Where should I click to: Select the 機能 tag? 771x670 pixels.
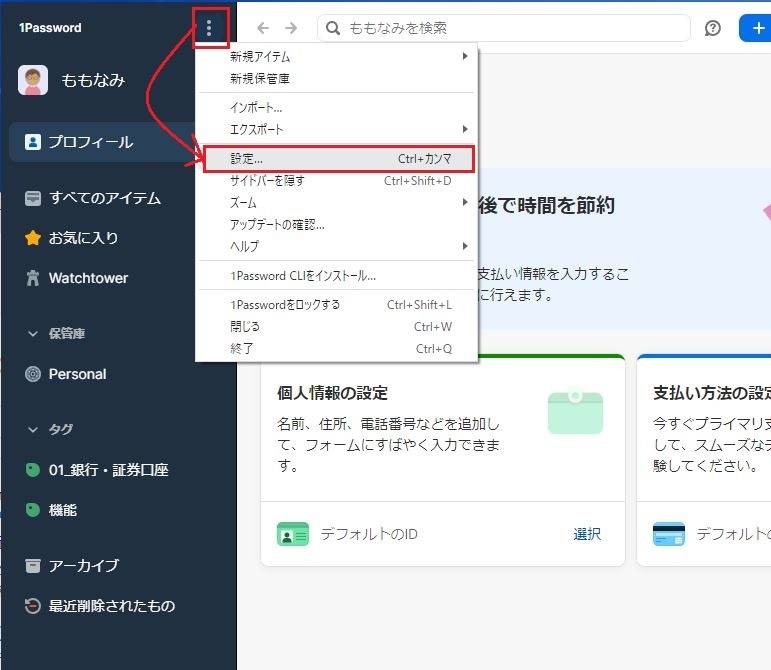62,510
